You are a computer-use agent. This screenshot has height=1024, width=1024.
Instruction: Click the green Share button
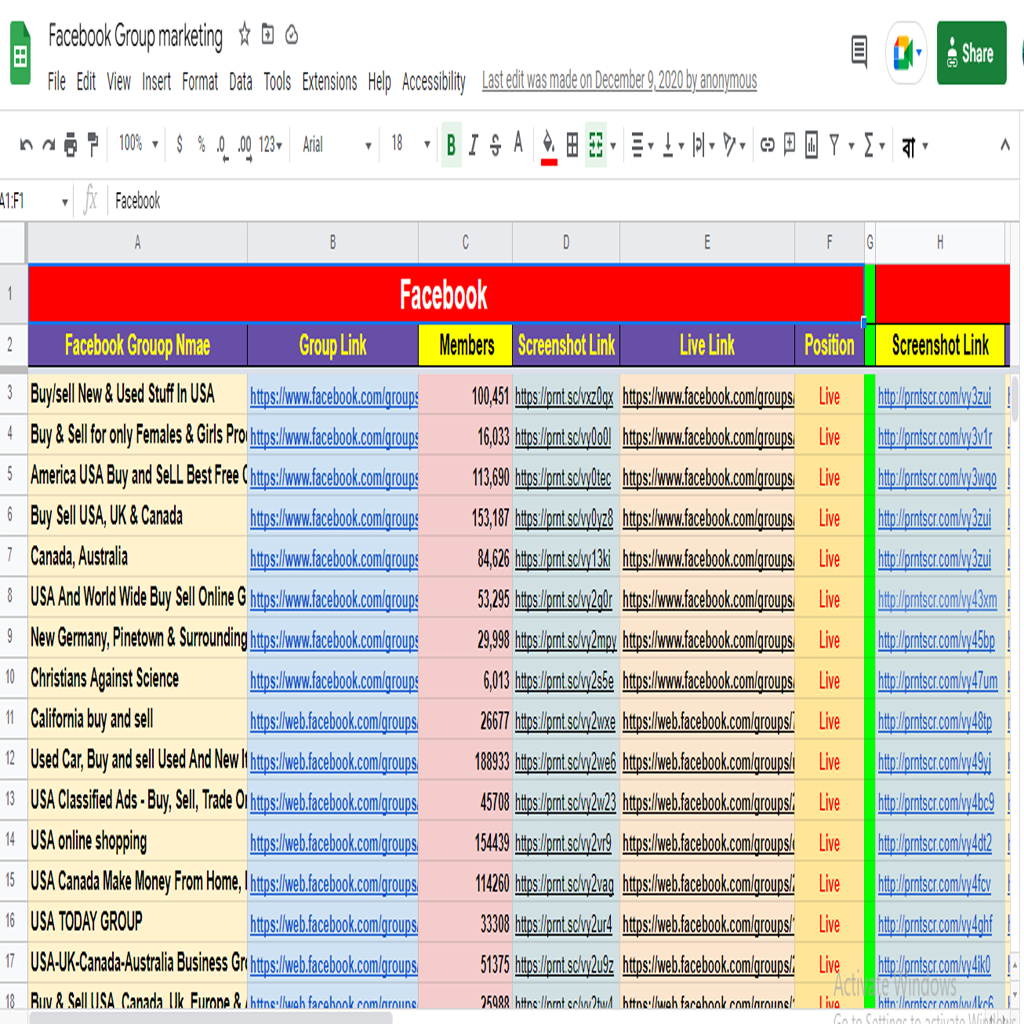coord(971,53)
